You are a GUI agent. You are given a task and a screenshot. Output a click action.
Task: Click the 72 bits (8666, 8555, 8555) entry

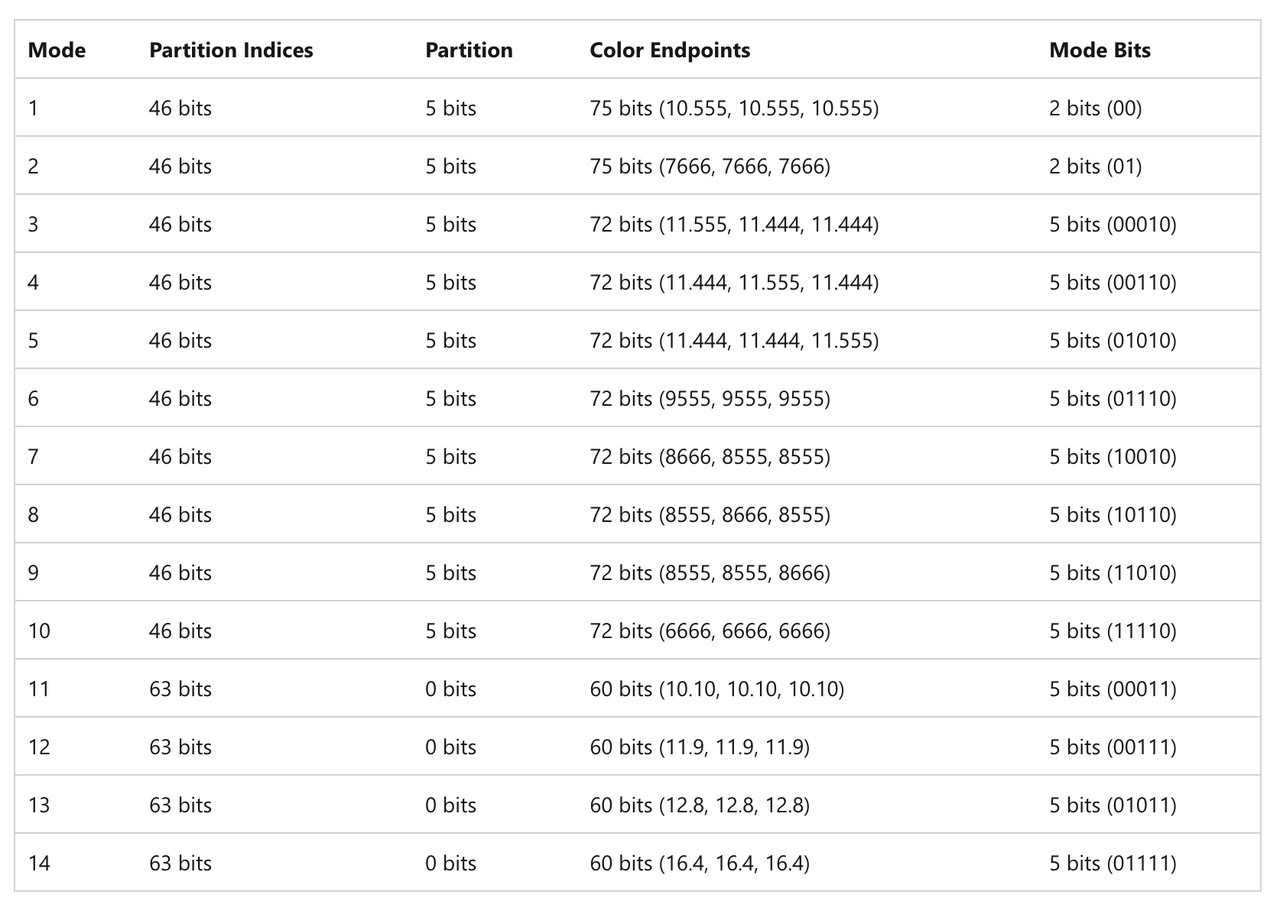(710, 456)
